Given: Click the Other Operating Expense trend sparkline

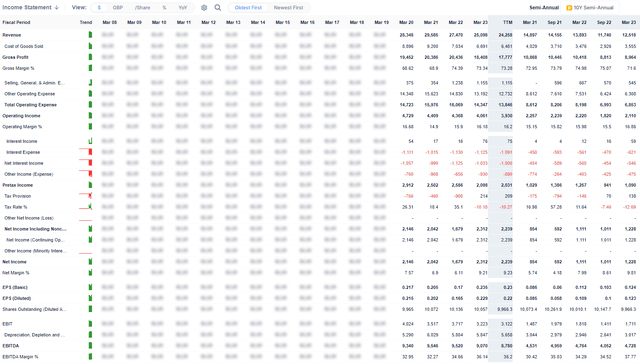Looking at the screenshot, I should point(90,93).
